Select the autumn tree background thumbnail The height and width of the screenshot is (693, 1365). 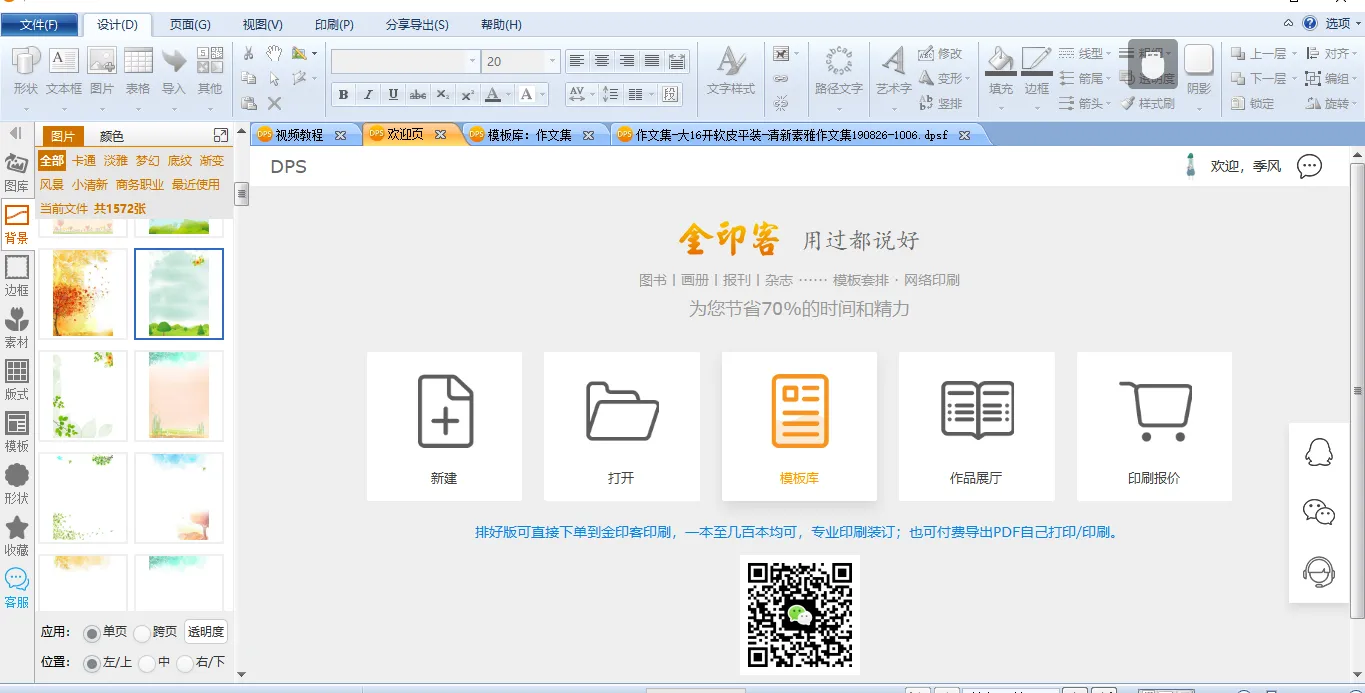pyautogui.click(x=83, y=294)
